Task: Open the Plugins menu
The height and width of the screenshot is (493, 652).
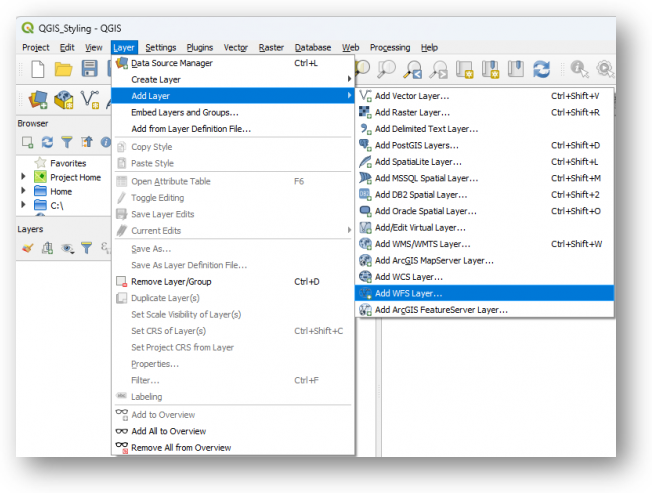Action: pos(200,47)
